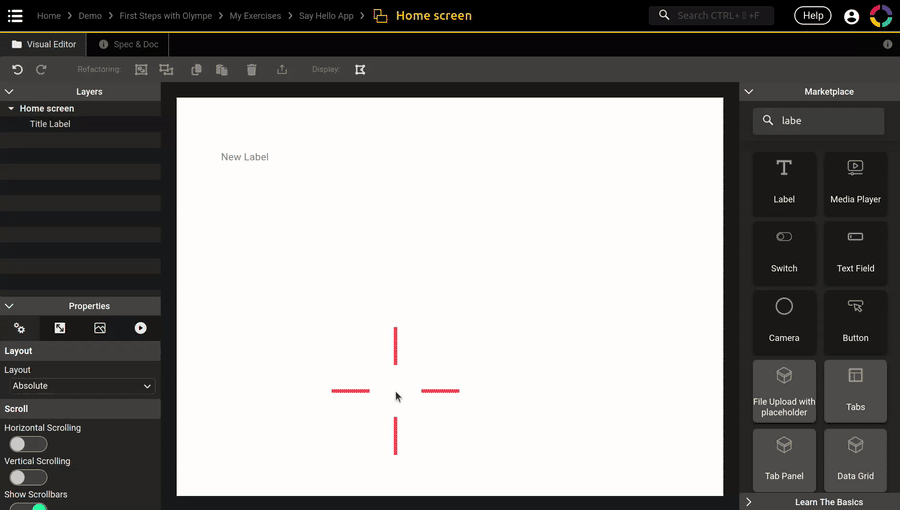Click the Display mode icon

pos(360,70)
